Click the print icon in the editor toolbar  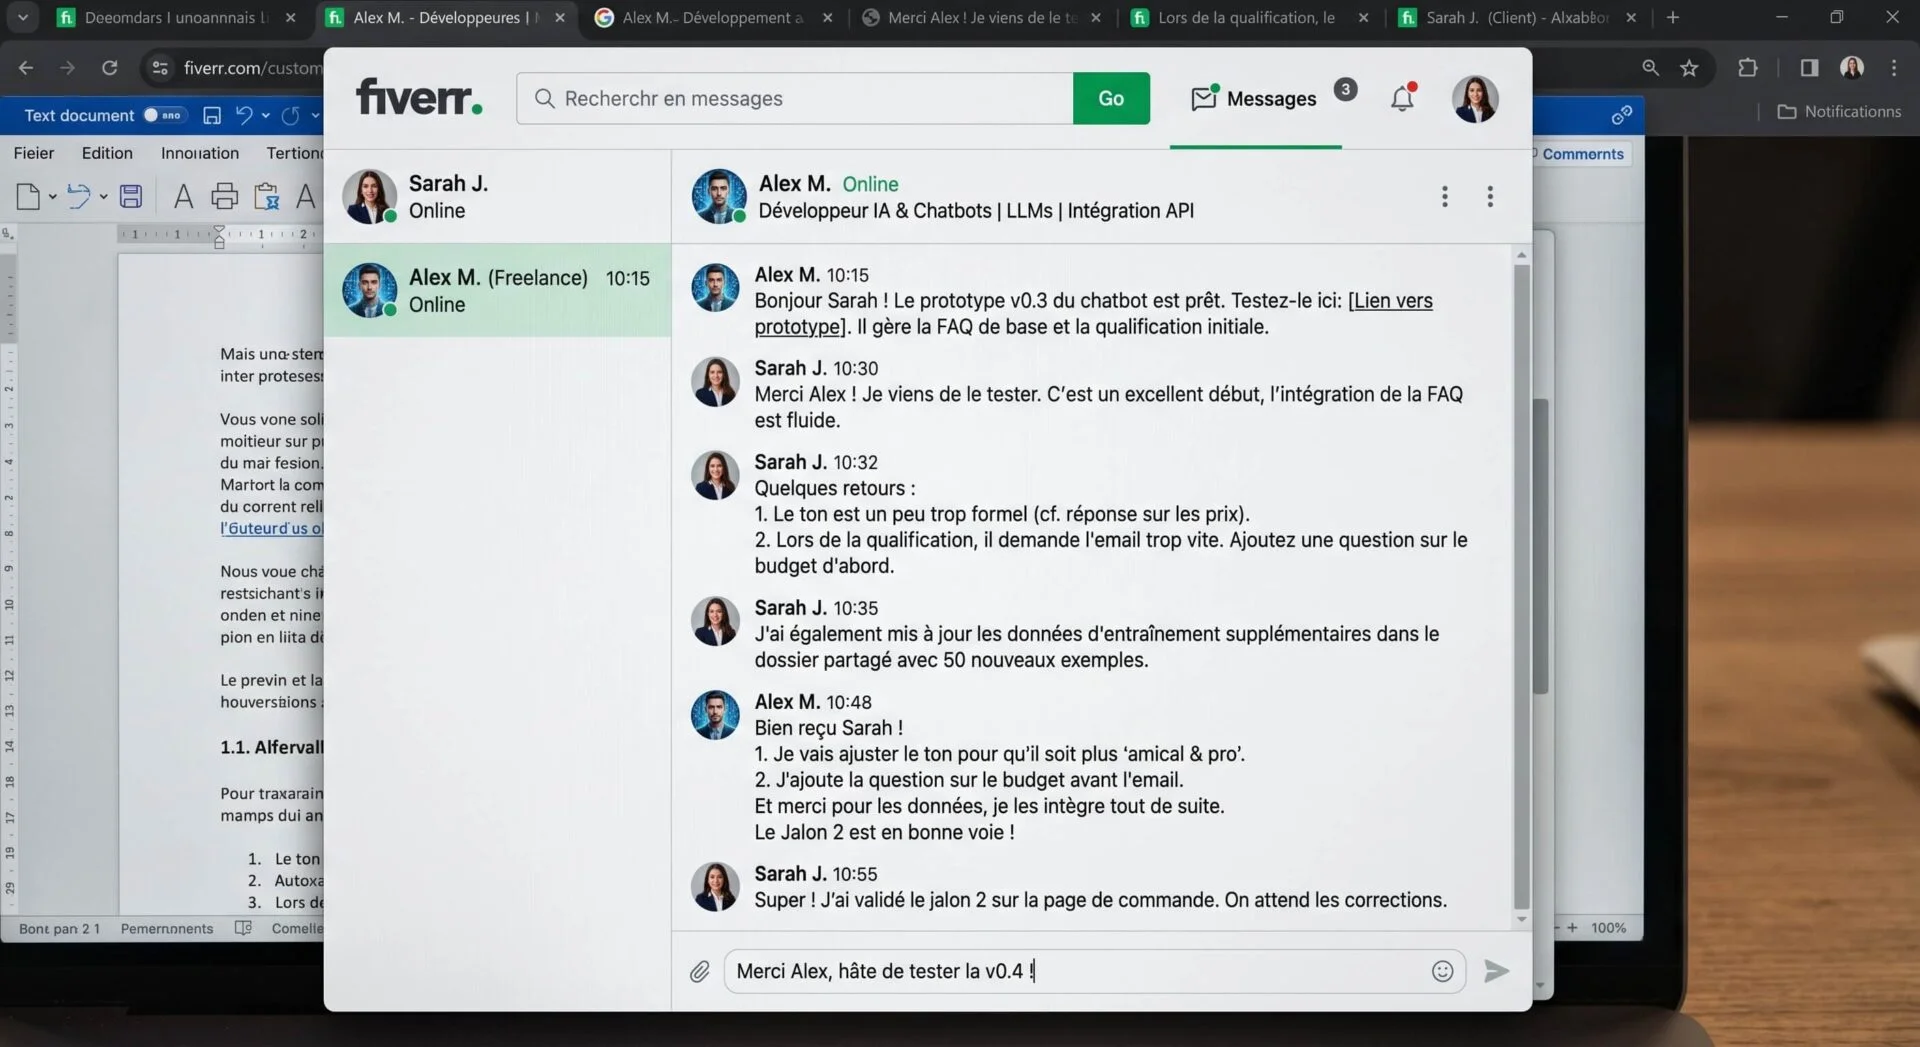click(224, 196)
